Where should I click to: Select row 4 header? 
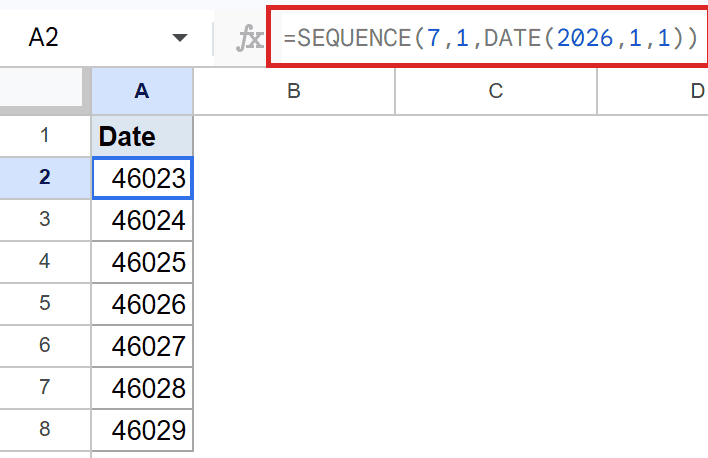(x=45, y=262)
